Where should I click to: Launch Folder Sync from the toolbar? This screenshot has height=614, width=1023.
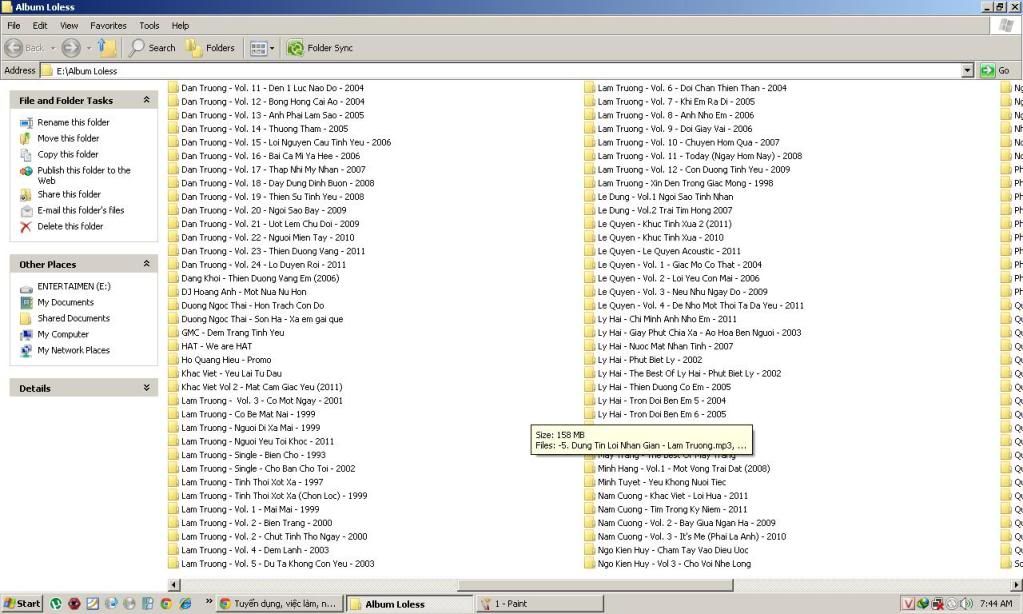coord(320,47)
